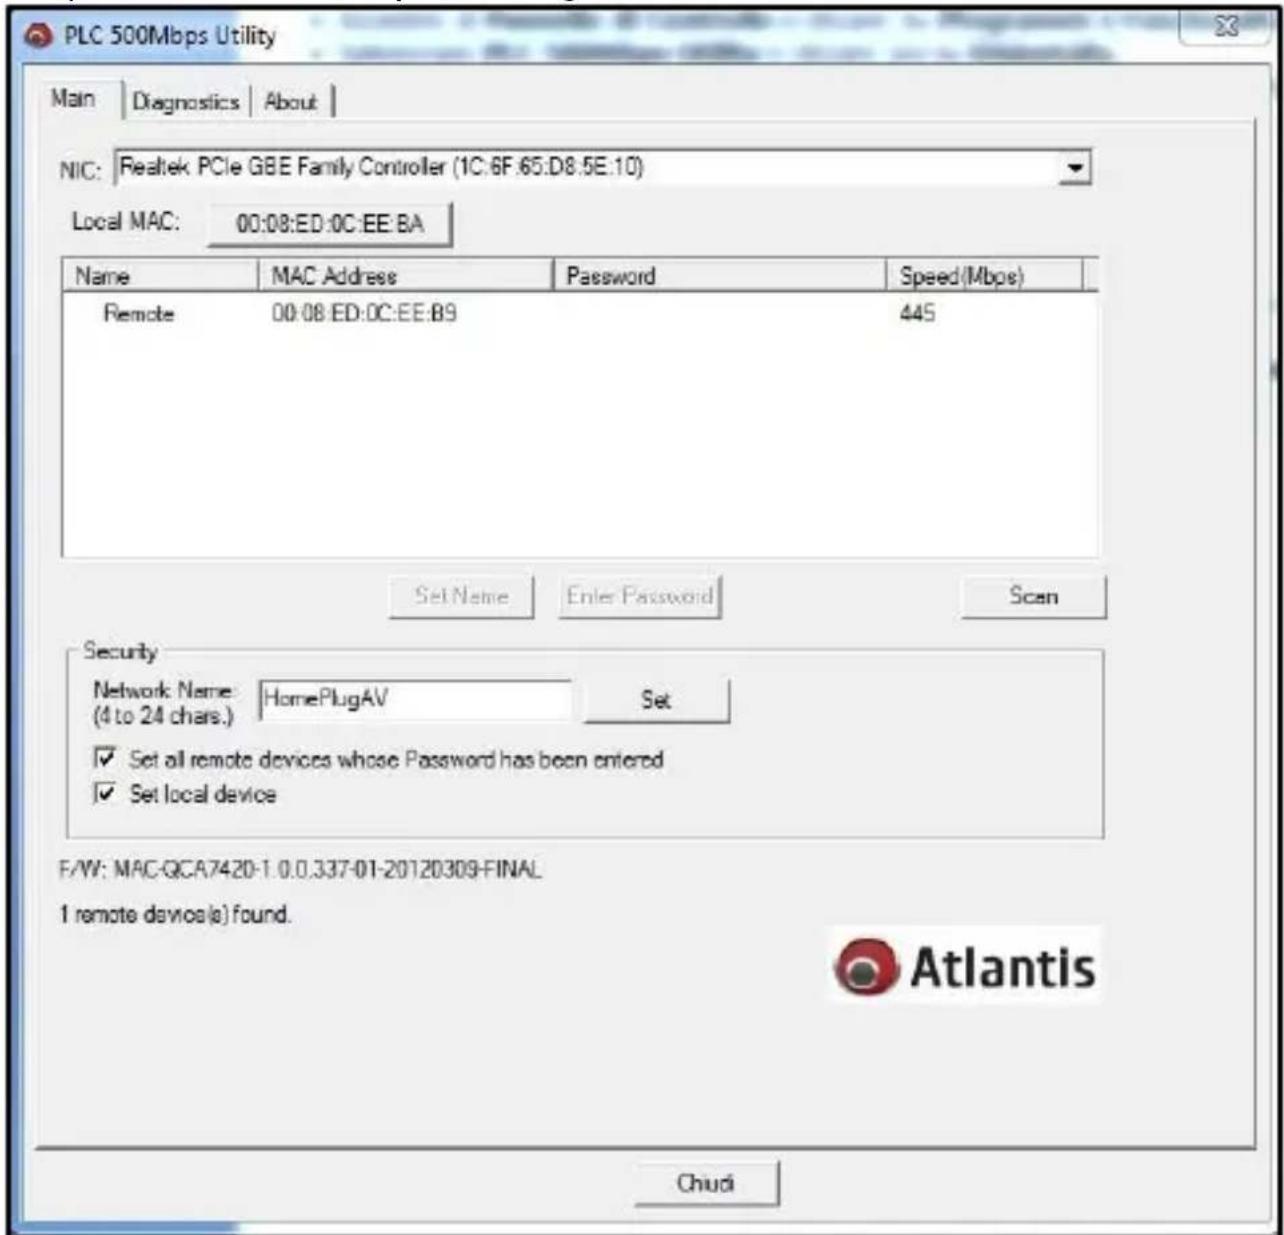Sort by the Name column header

point(160,276)
